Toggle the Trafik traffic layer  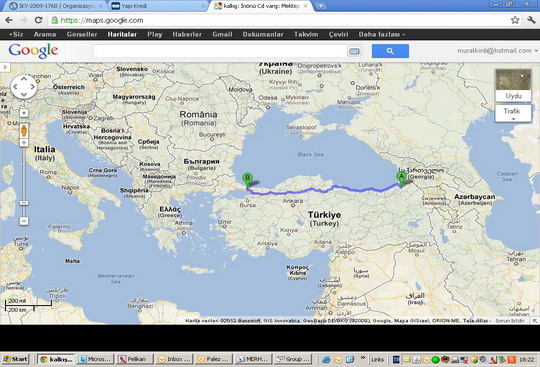513,113
